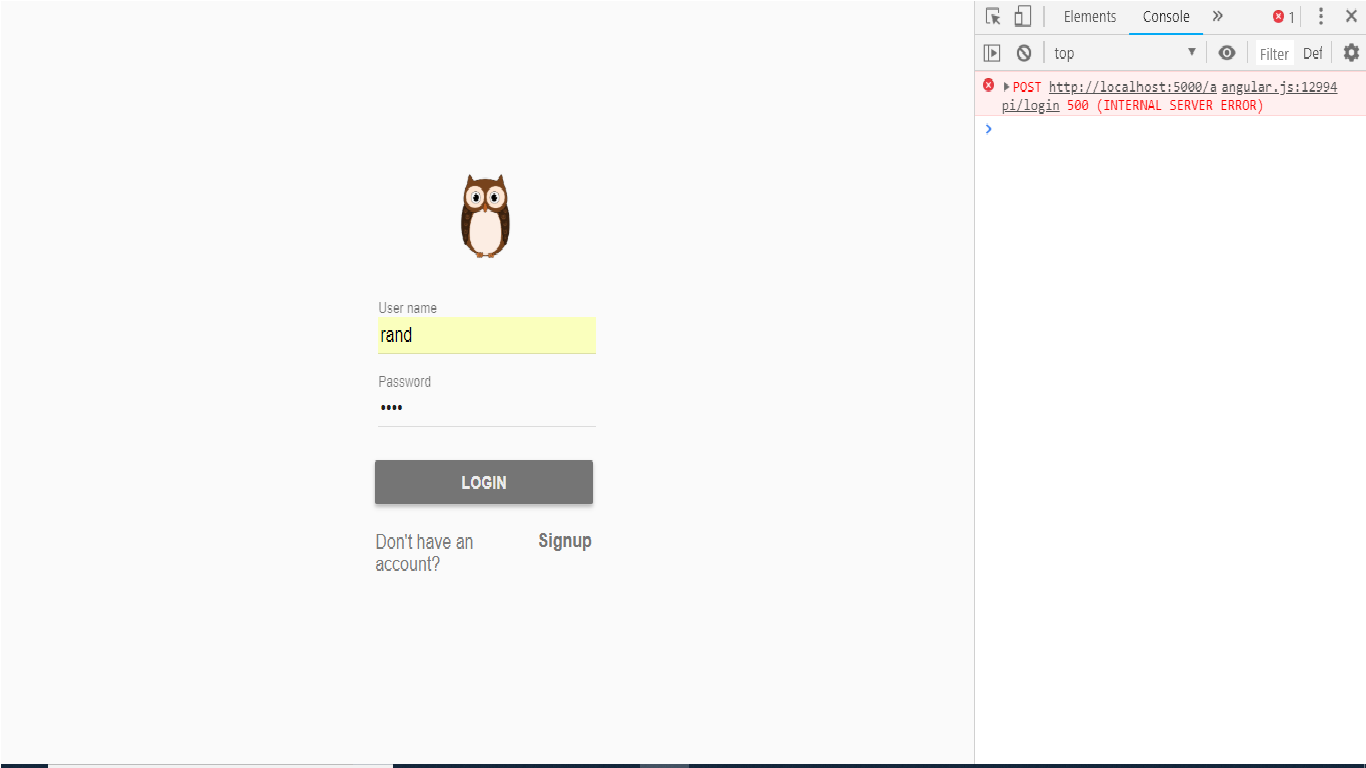
Task: Open the Default levels dropdown
Action: [x=1313, y=52]
